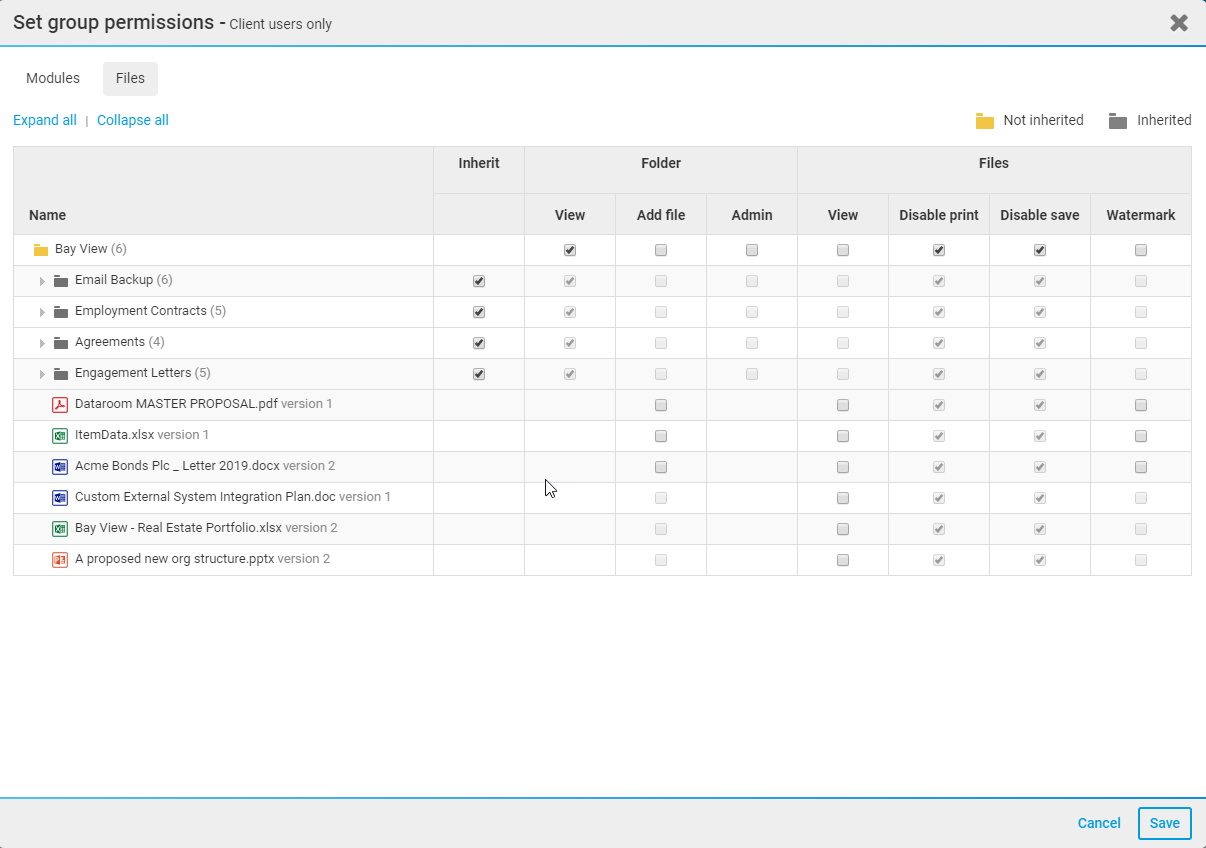This screenshot has width=1206, height=848.
Task: Toggle Files View checkbox for ItemData.xlsx
Action: pos(843,437)
